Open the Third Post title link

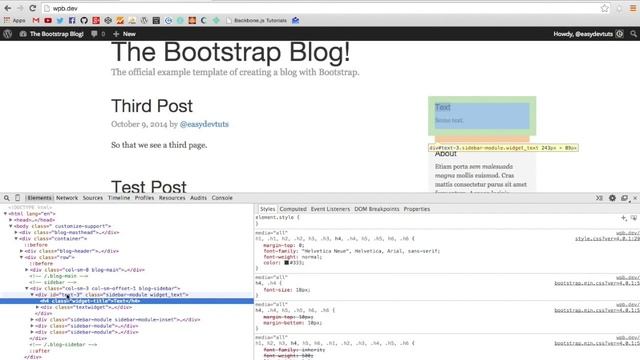tap(152, 106)
